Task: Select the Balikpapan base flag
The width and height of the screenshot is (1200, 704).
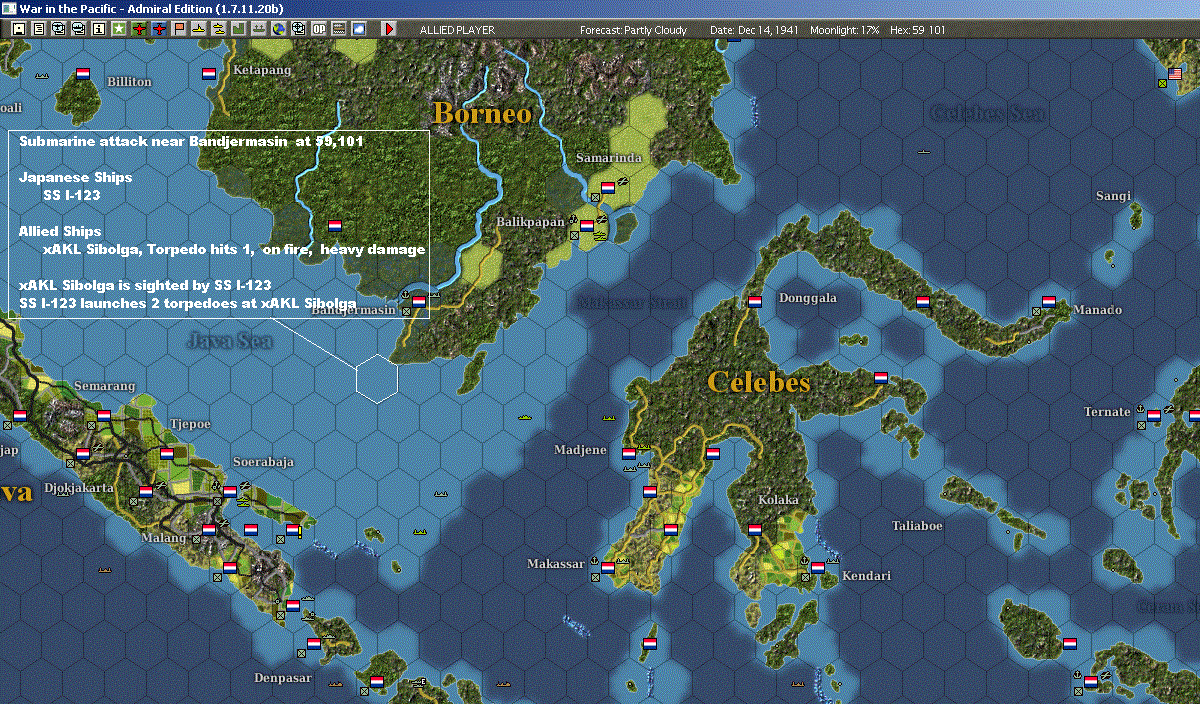Action: 587,226
